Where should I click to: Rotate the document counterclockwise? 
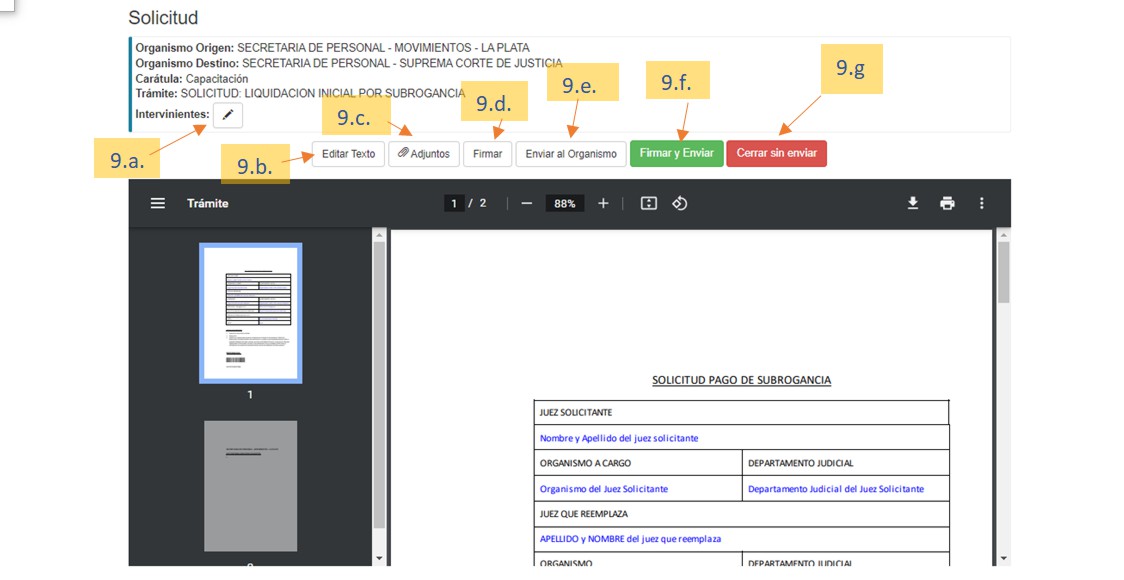(x=680, y=203)
